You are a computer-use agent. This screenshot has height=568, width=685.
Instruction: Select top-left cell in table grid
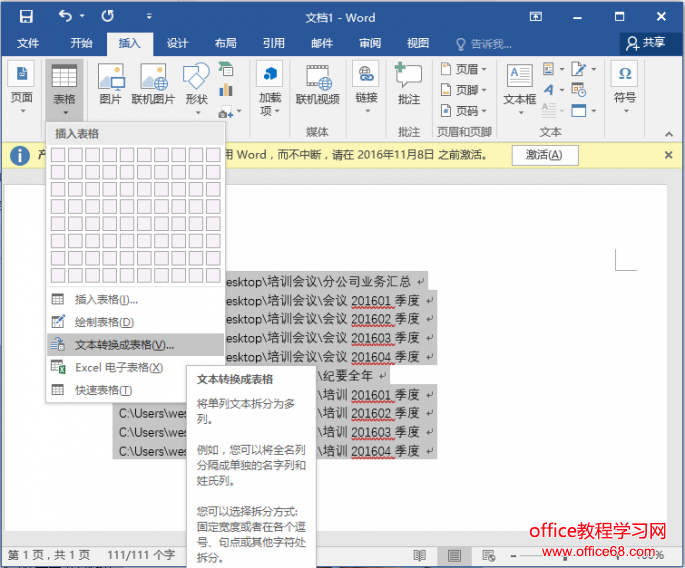(59, 154)
